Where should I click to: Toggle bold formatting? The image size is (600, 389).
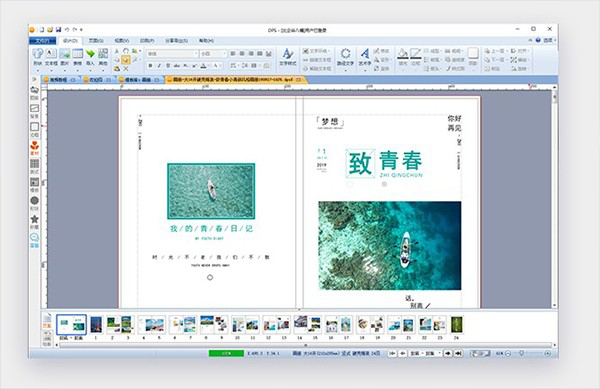click(x=150, y=66)
